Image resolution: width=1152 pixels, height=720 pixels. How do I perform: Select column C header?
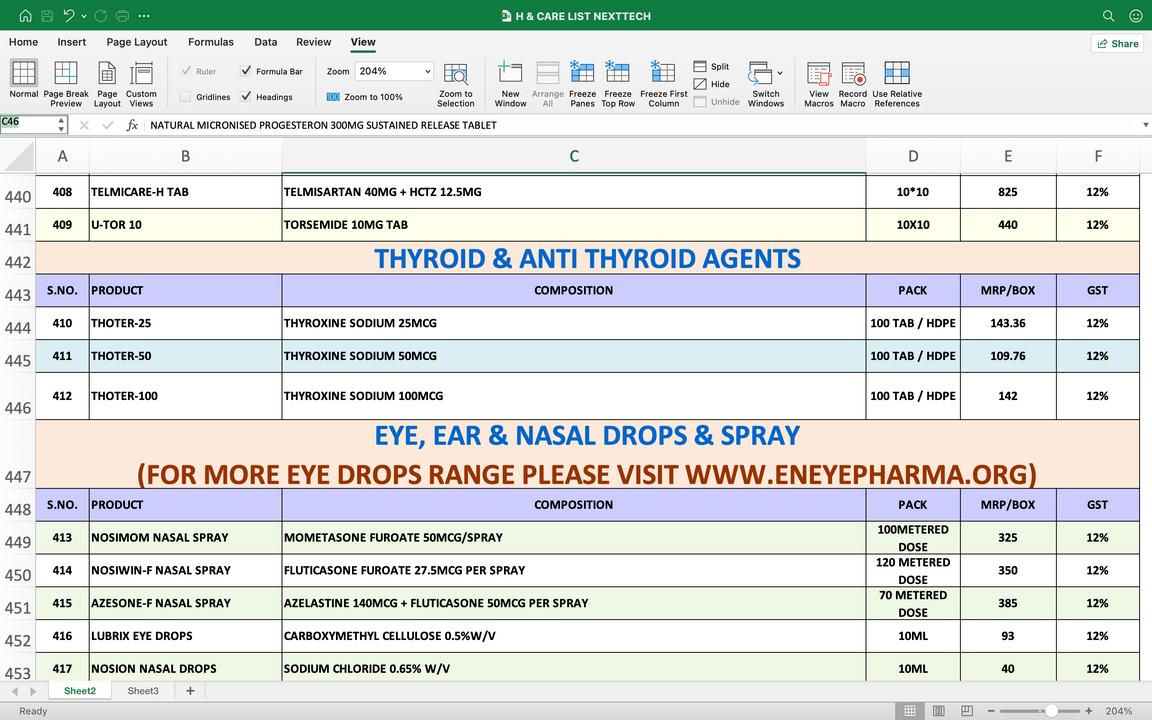point(574,156)
